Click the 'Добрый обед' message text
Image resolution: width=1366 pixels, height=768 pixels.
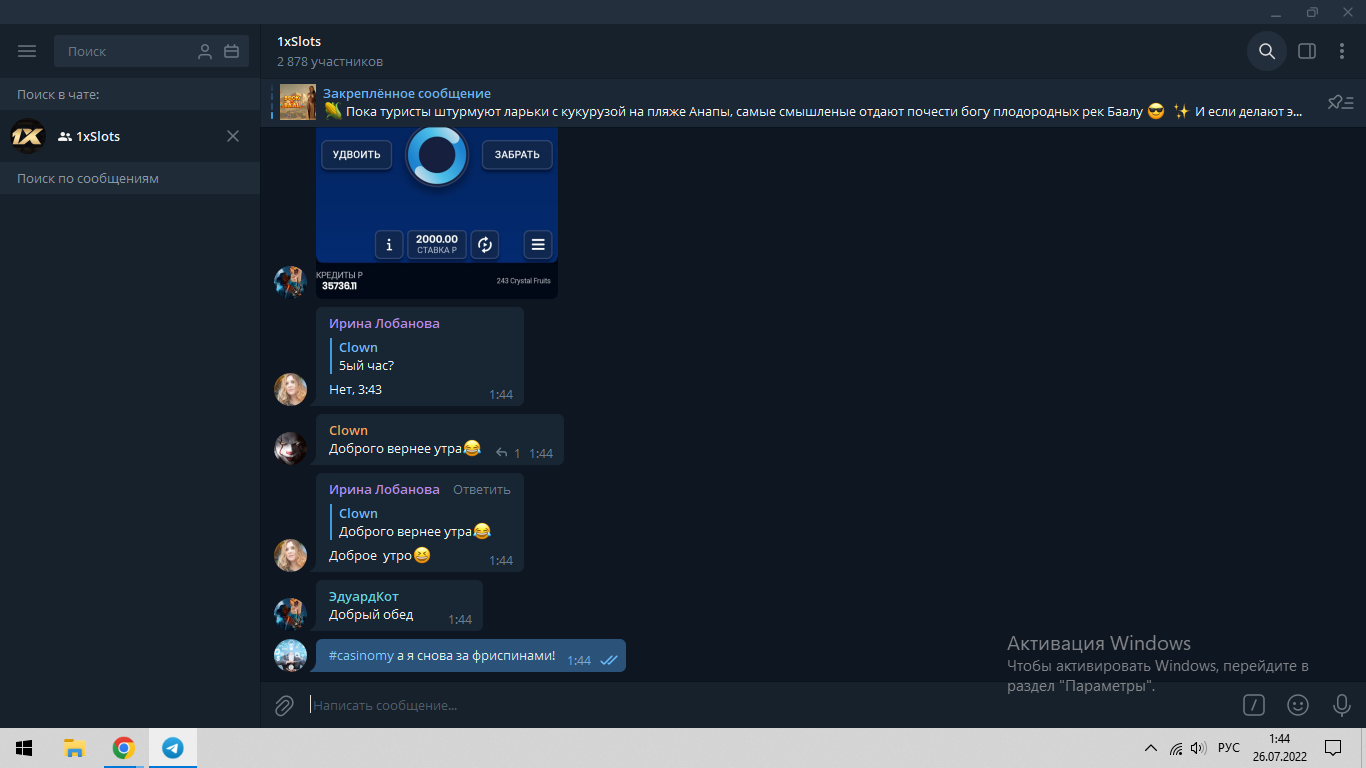371,615
